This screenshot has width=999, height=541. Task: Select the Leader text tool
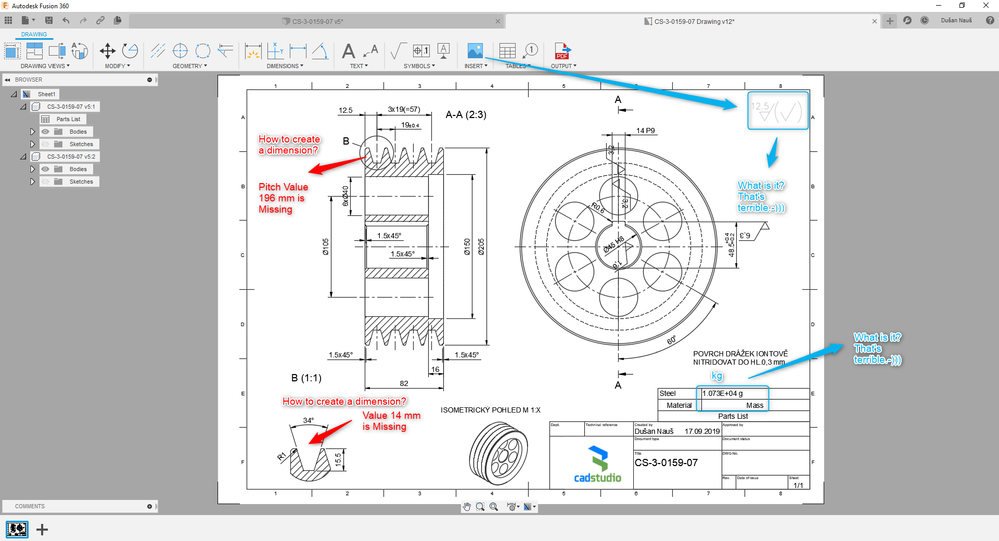coord(371,50)
